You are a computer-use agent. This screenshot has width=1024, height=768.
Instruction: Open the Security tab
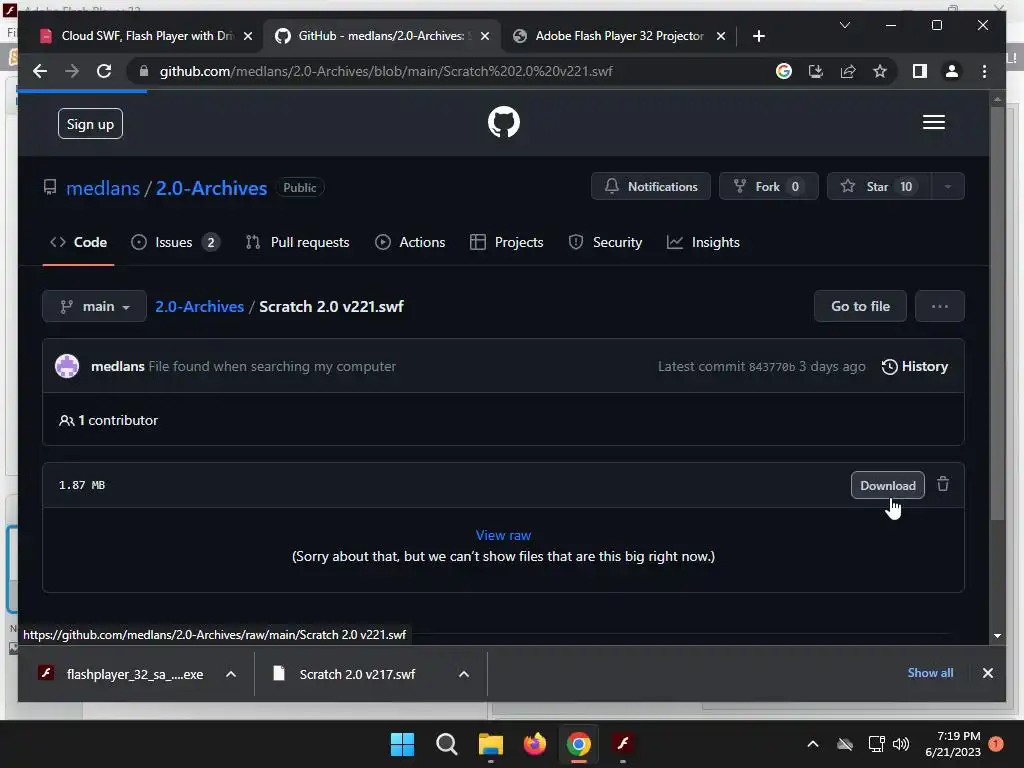click(605, 242)
